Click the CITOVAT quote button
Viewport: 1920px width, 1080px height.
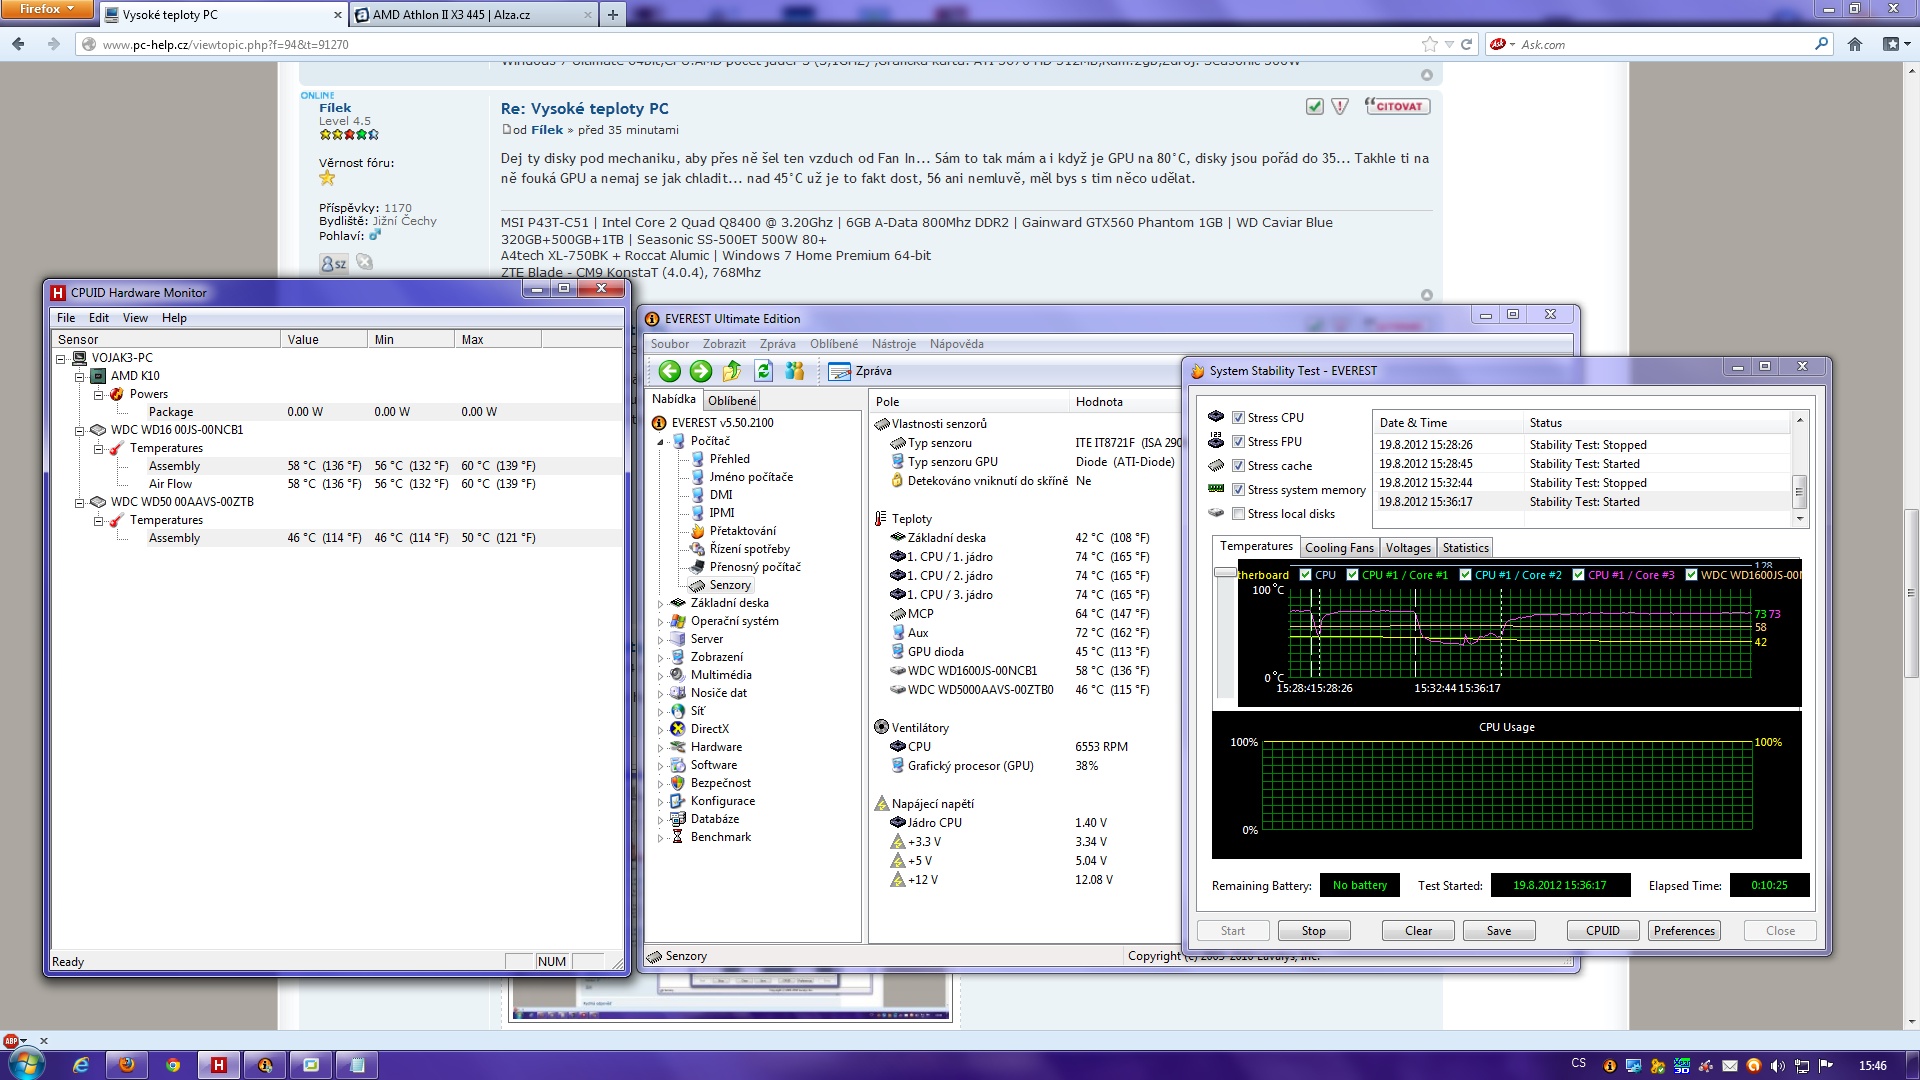1397,106
